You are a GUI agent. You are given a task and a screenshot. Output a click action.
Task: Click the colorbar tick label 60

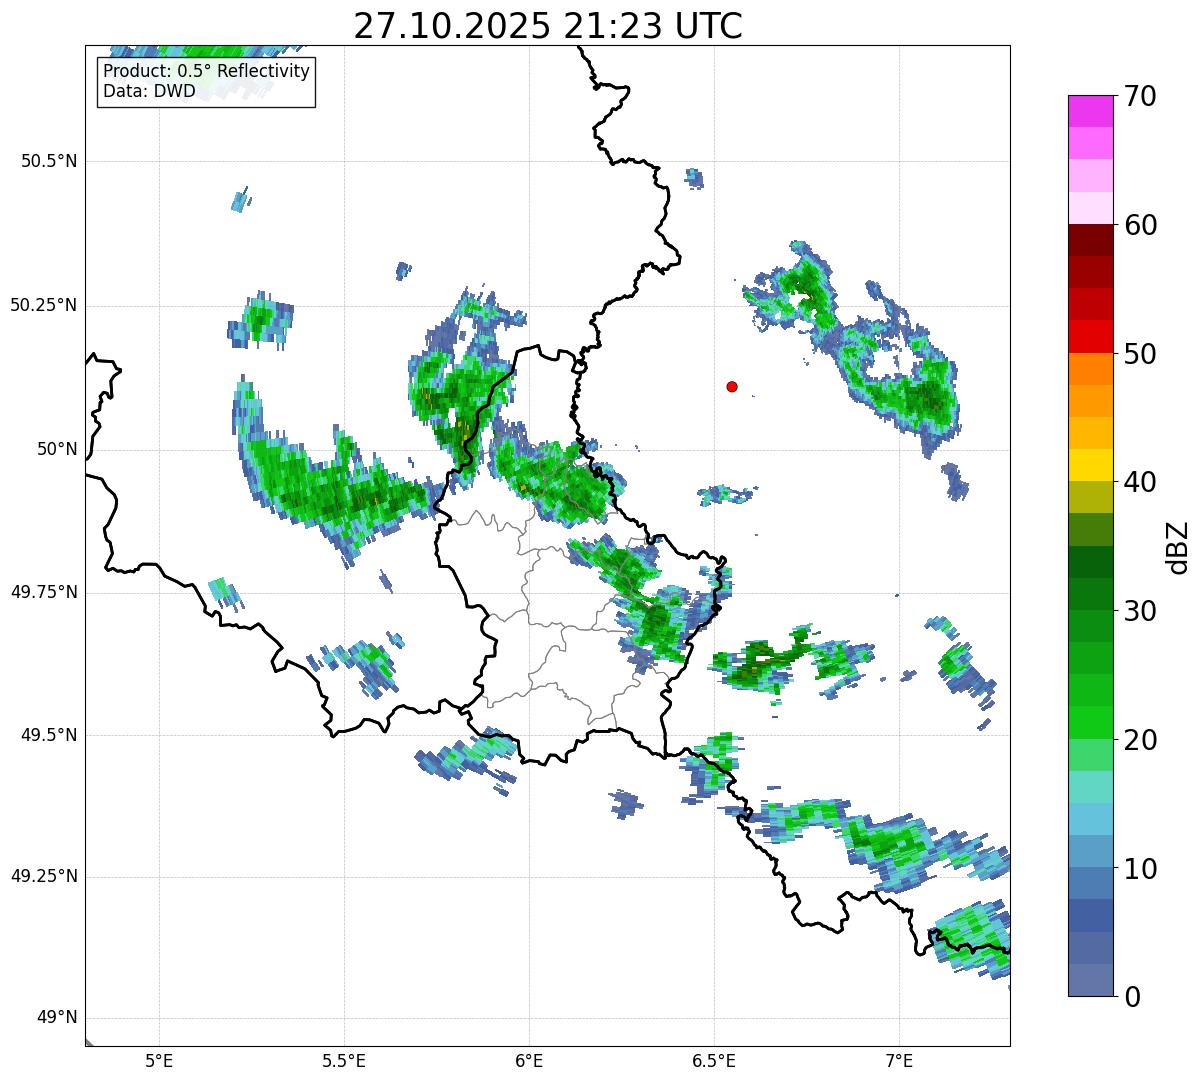pos(1141,225)
